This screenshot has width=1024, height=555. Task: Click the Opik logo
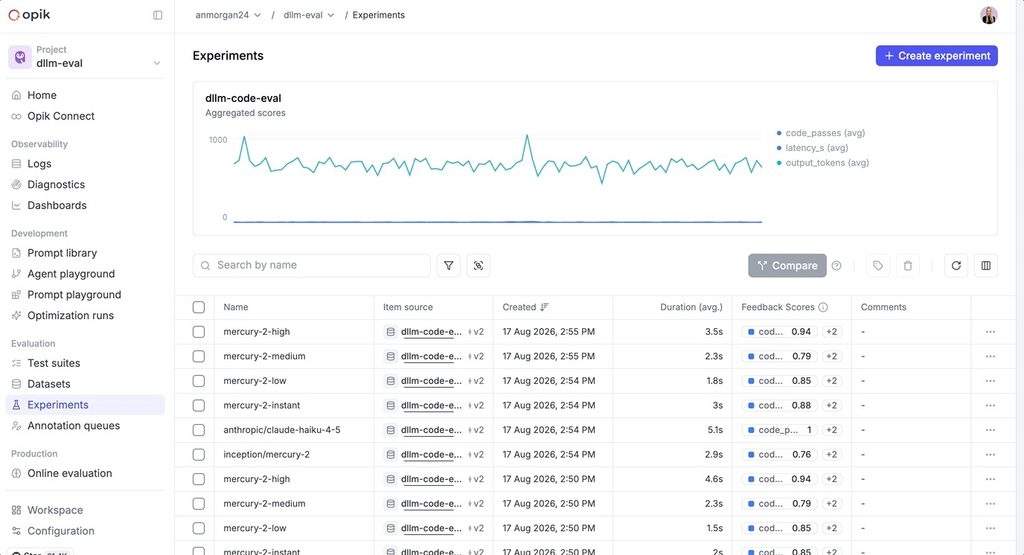[x=29, y=14]
